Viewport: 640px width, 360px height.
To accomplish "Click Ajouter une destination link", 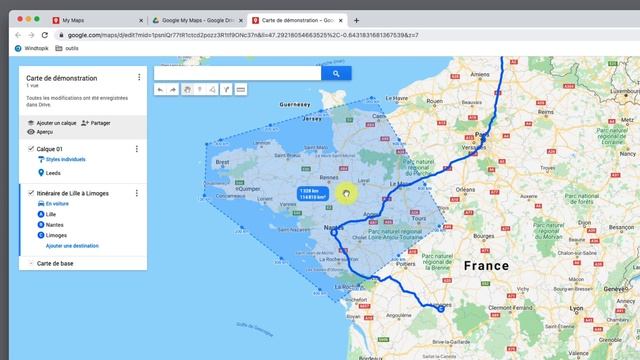I will tap(72, 246).
